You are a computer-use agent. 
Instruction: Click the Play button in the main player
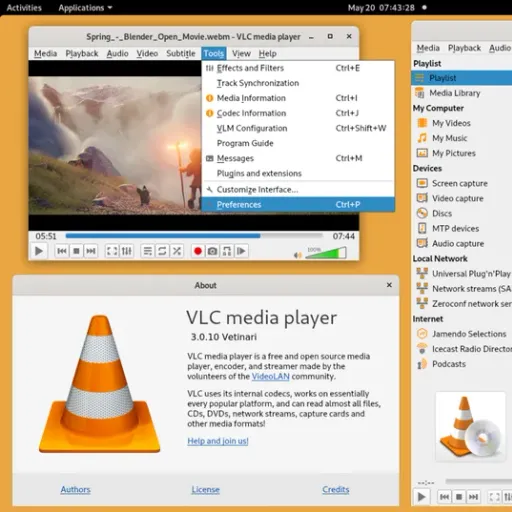tap(39, 251)
